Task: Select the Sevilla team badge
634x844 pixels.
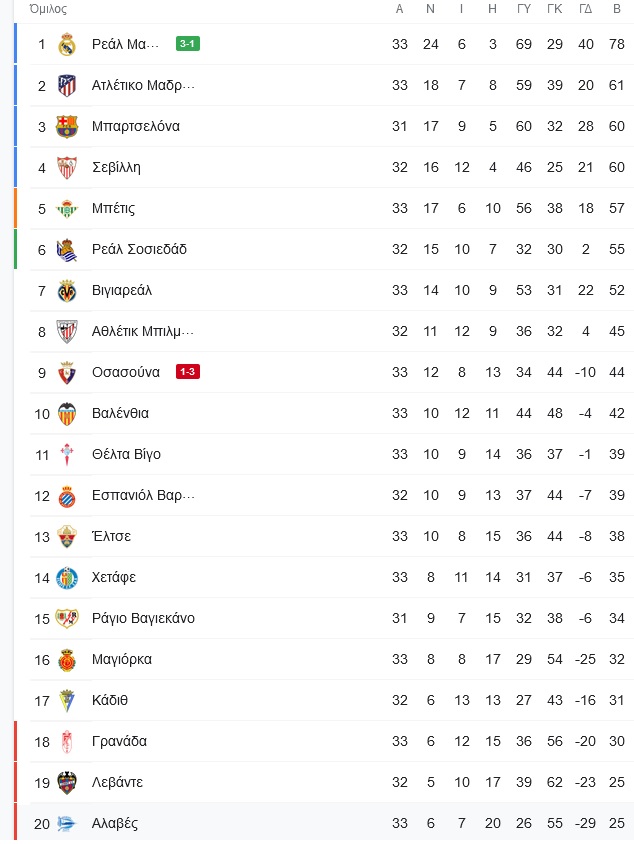Action: [x=67, y=167]
